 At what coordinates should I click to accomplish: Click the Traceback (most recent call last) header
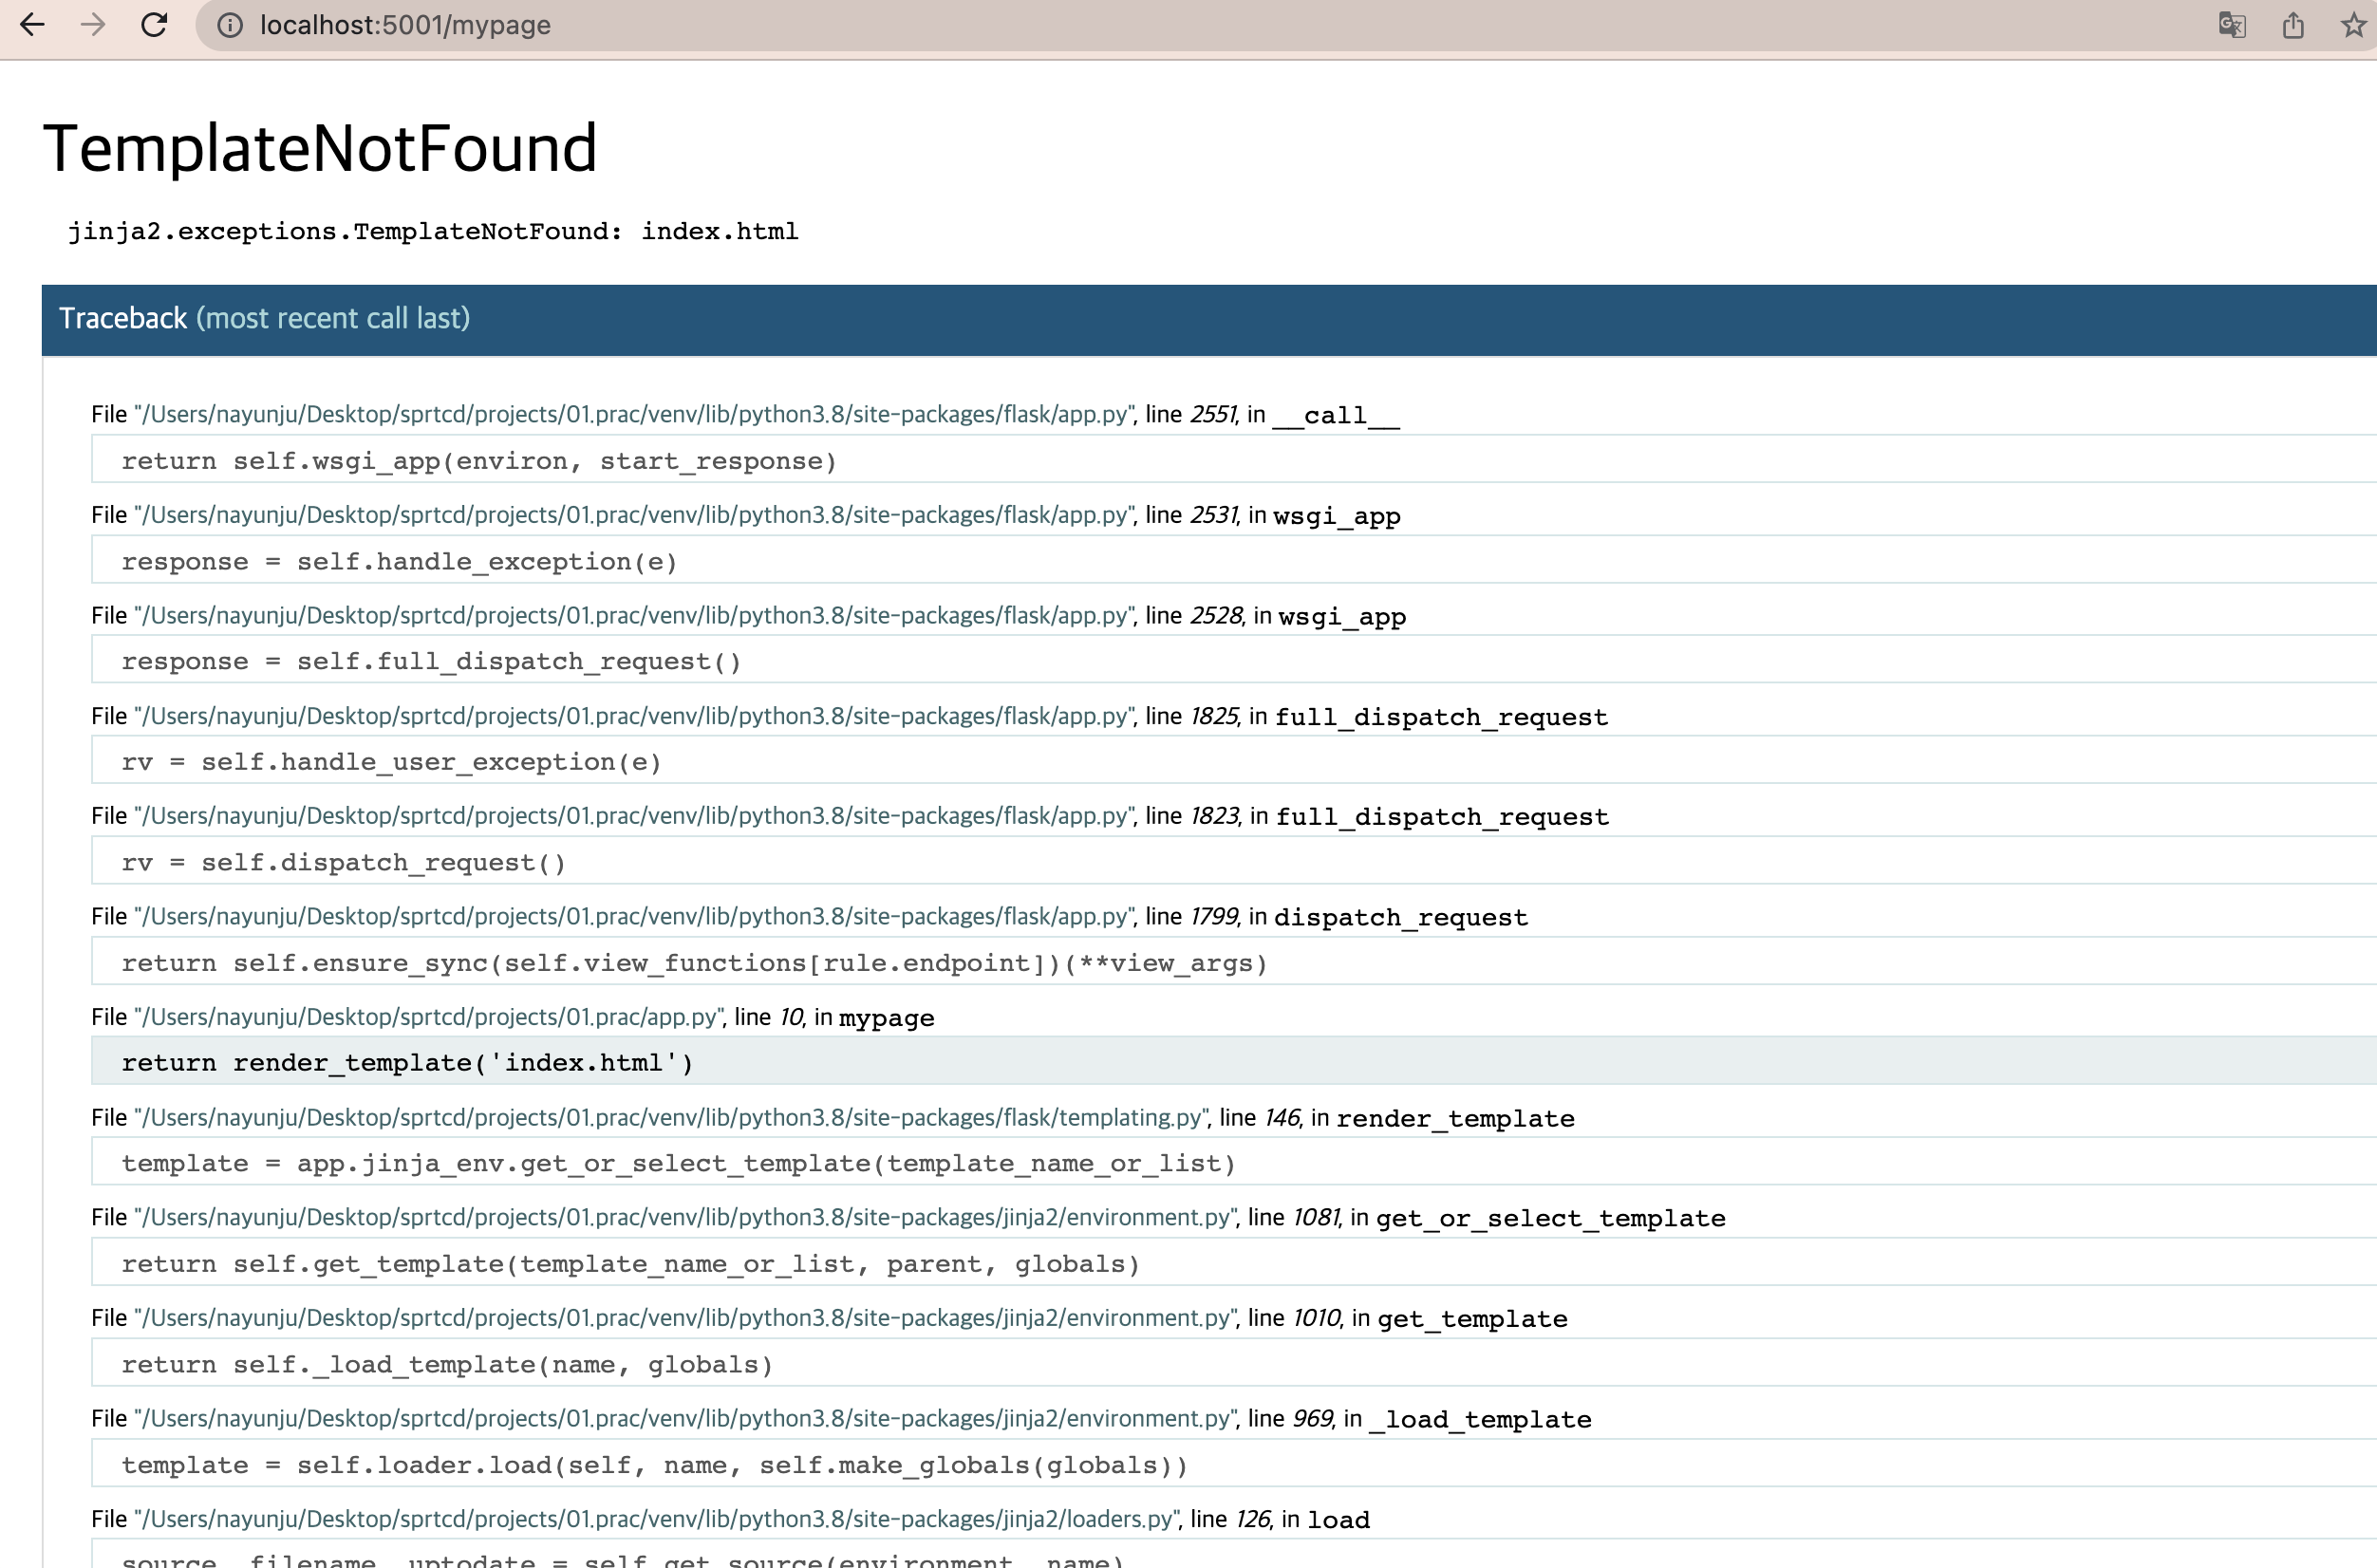1209,319
